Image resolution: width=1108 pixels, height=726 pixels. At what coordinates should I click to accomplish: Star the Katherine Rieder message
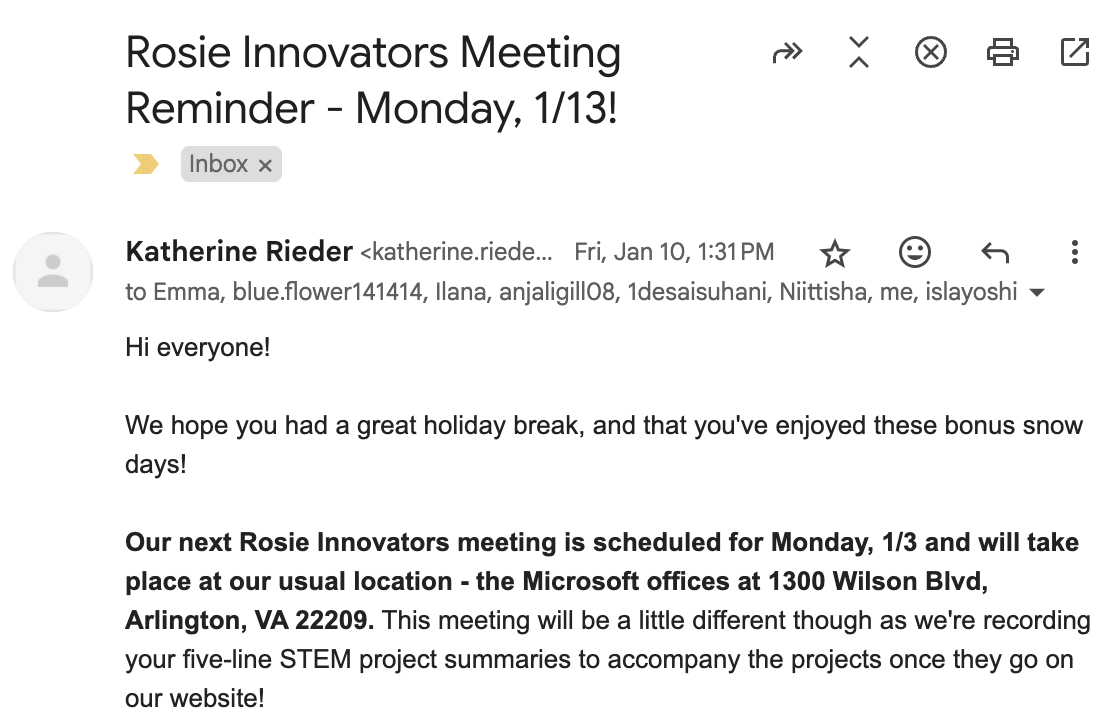834,254
